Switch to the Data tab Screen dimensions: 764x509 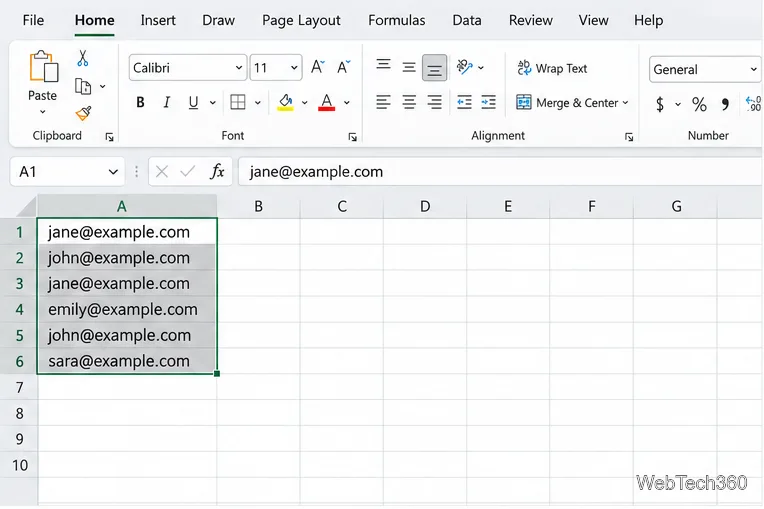coord(467,20)
